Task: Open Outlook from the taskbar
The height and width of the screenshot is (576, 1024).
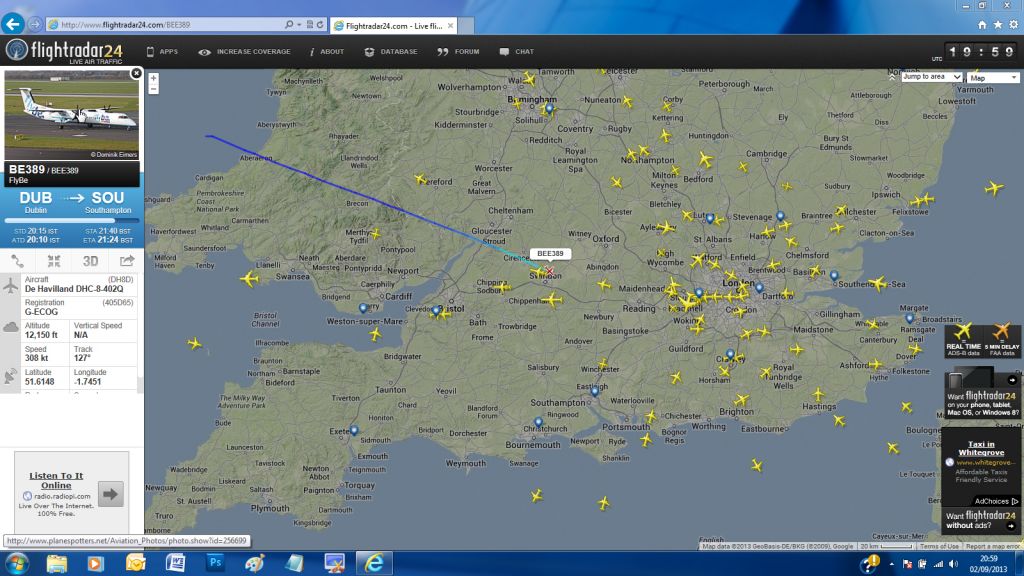Action: (x=136, y=563)
